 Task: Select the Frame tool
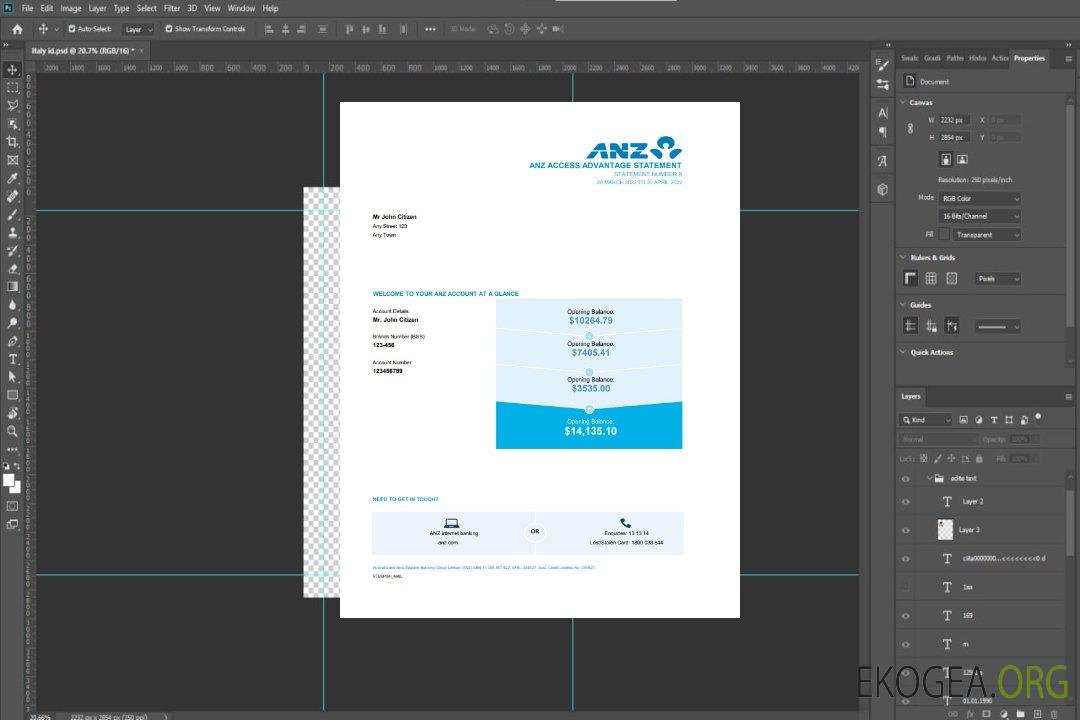pyautogui.click(x=12, y=160)
